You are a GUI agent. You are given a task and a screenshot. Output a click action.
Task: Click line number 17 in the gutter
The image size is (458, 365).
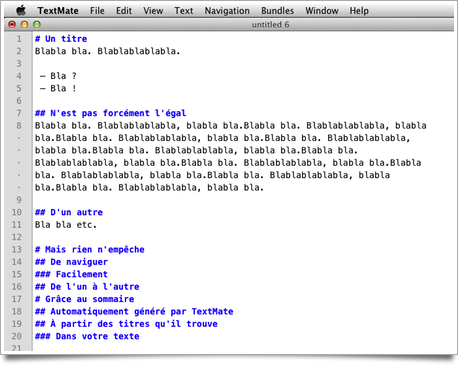point(17,299)
